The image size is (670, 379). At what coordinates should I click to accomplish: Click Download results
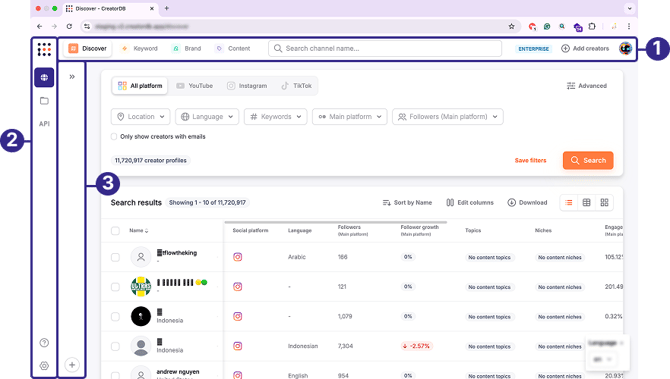527,203
